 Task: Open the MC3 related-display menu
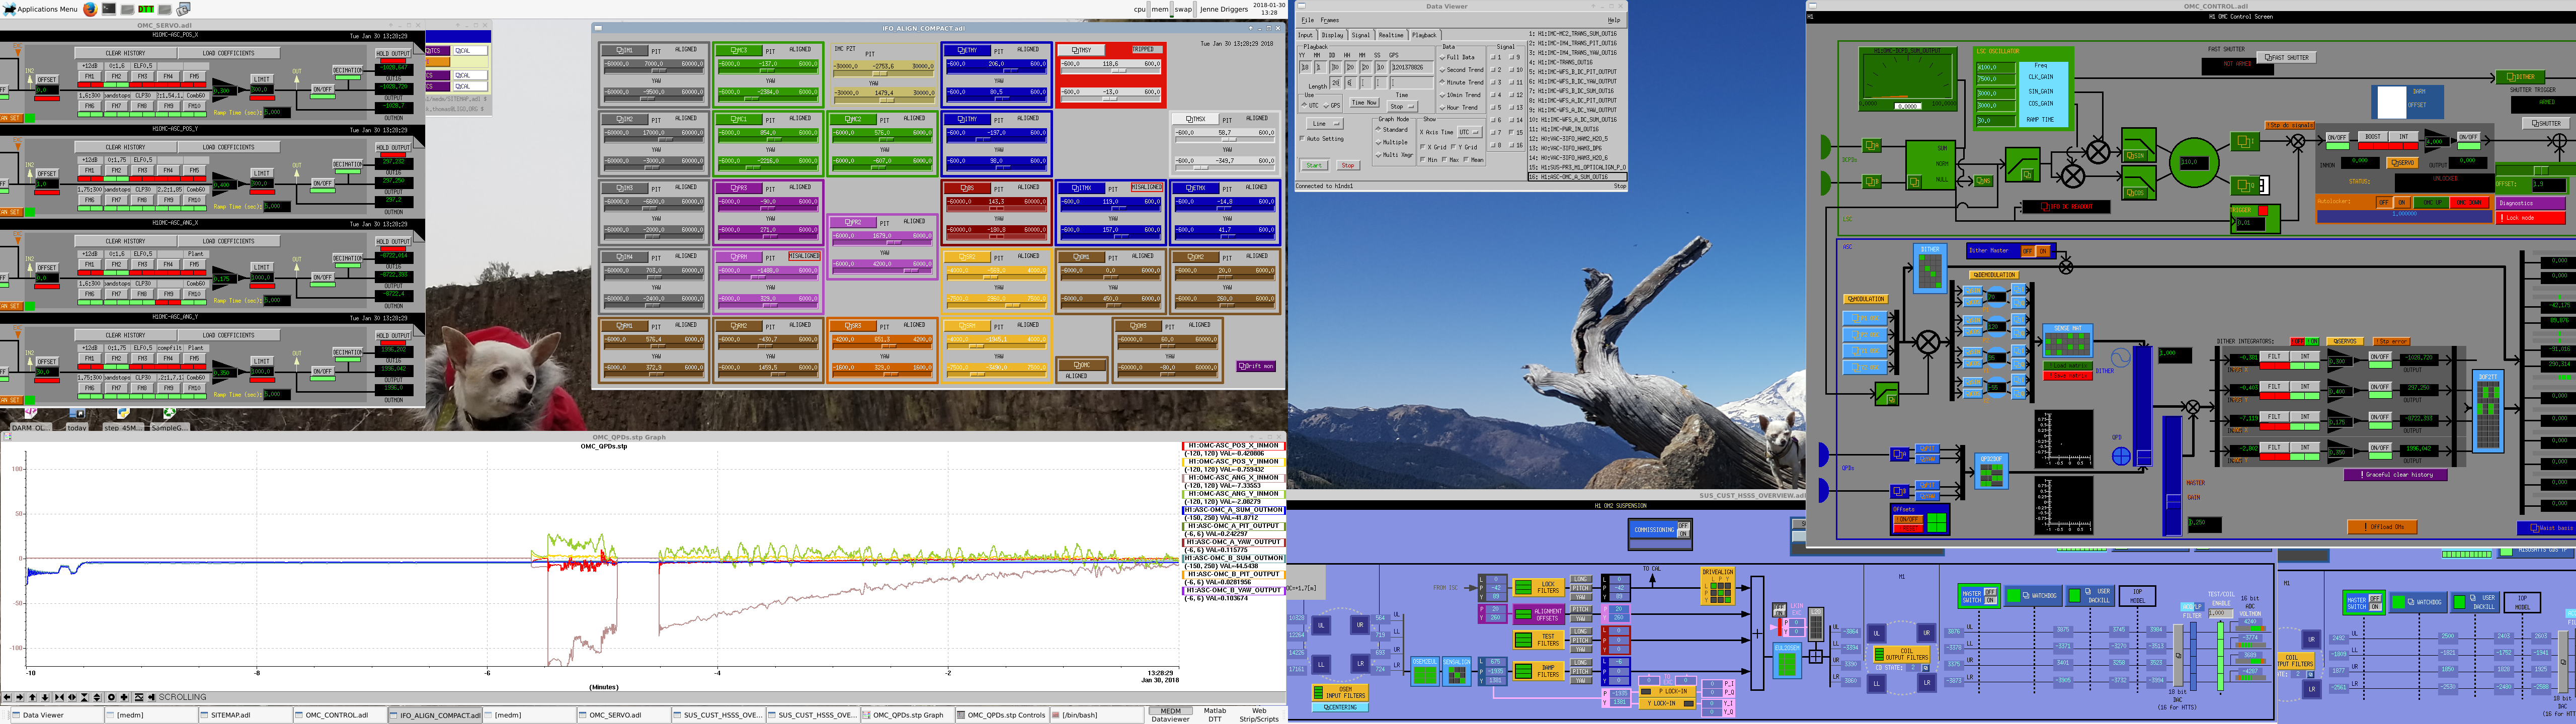pos(739,51)
